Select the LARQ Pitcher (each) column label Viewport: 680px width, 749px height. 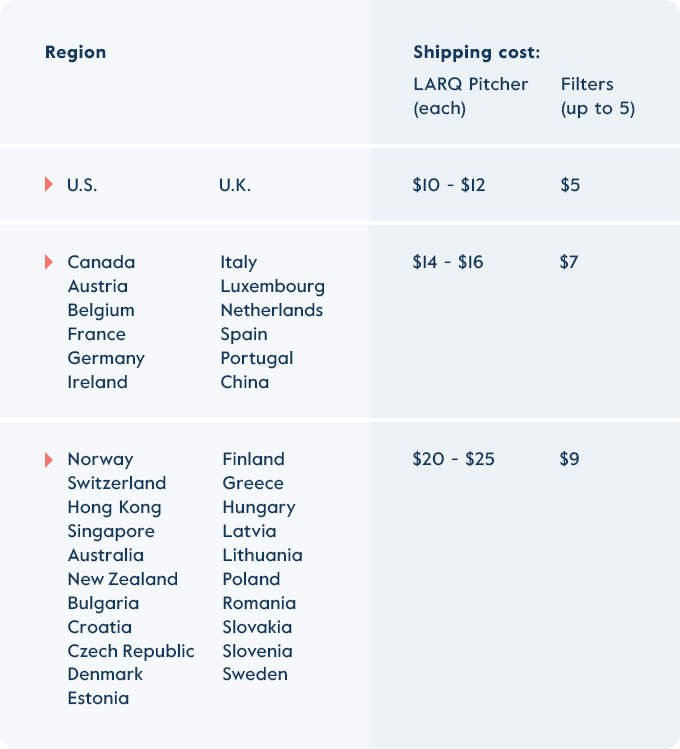tap(470, 96)
